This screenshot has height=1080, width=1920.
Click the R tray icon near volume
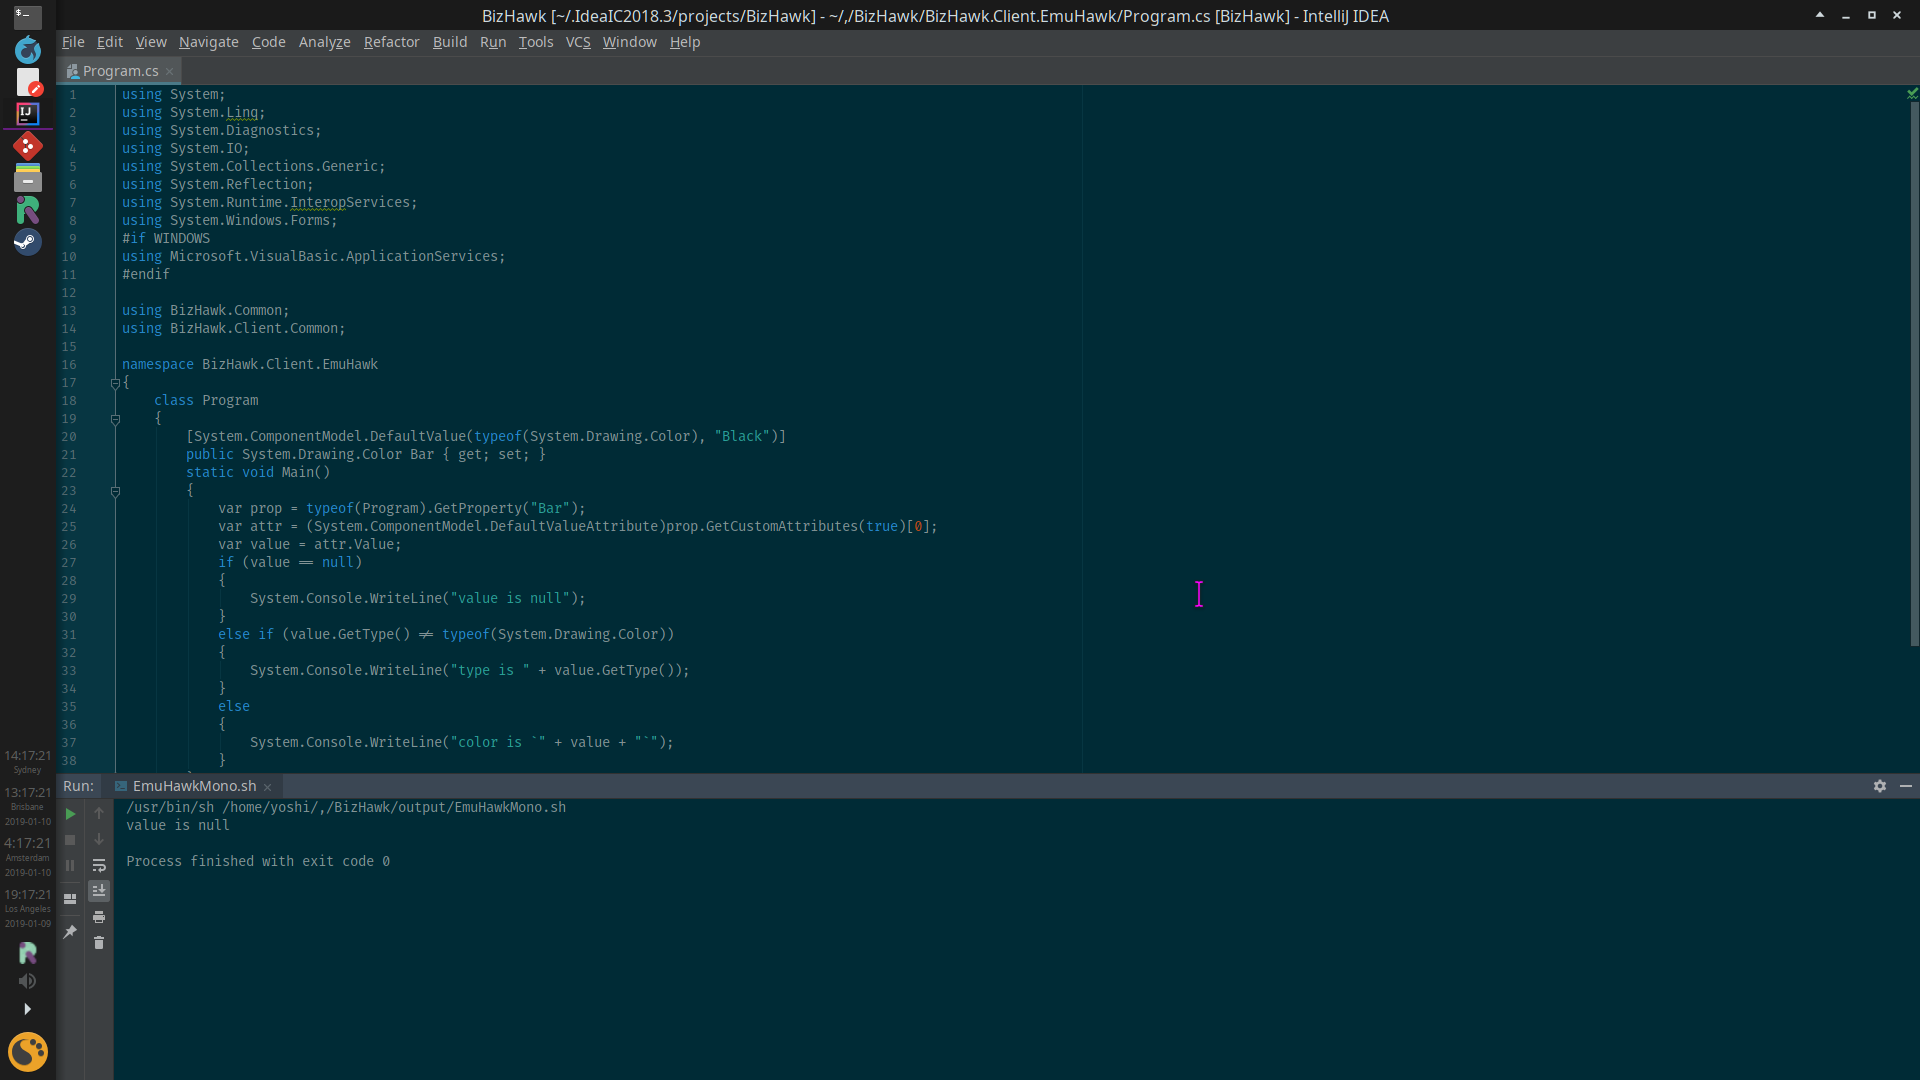click(28, 953)
